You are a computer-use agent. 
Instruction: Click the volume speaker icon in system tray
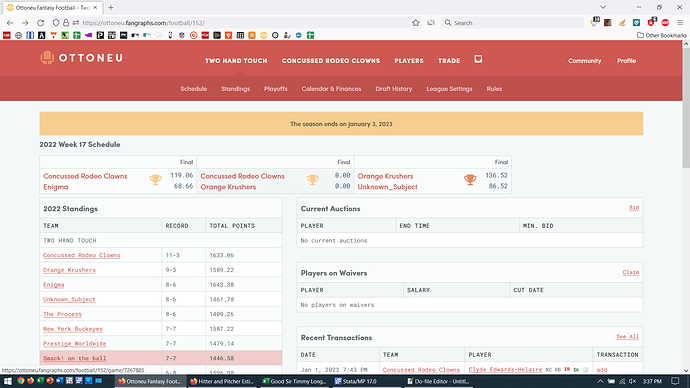point(632,381)
